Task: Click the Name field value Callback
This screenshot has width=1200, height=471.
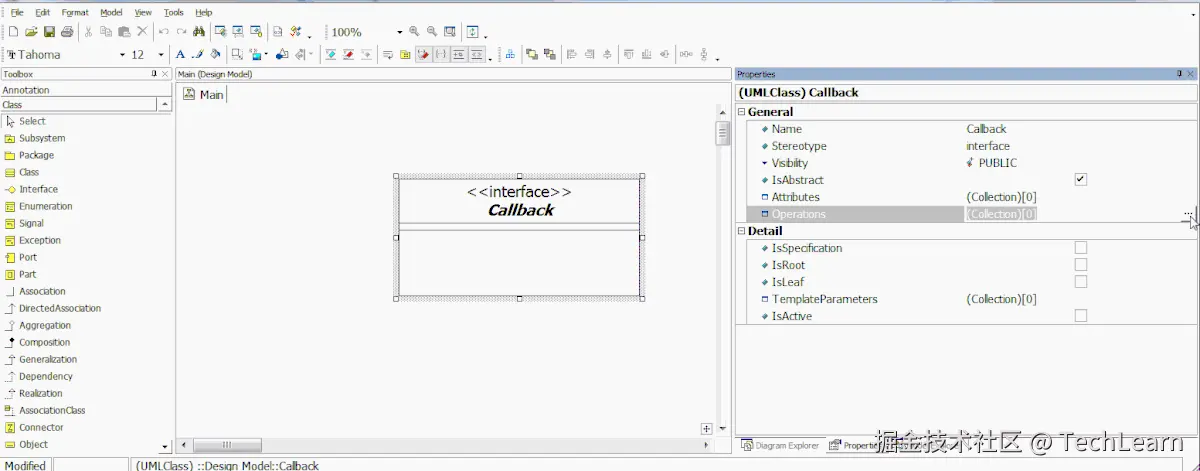Action: (x=986, y=129)
